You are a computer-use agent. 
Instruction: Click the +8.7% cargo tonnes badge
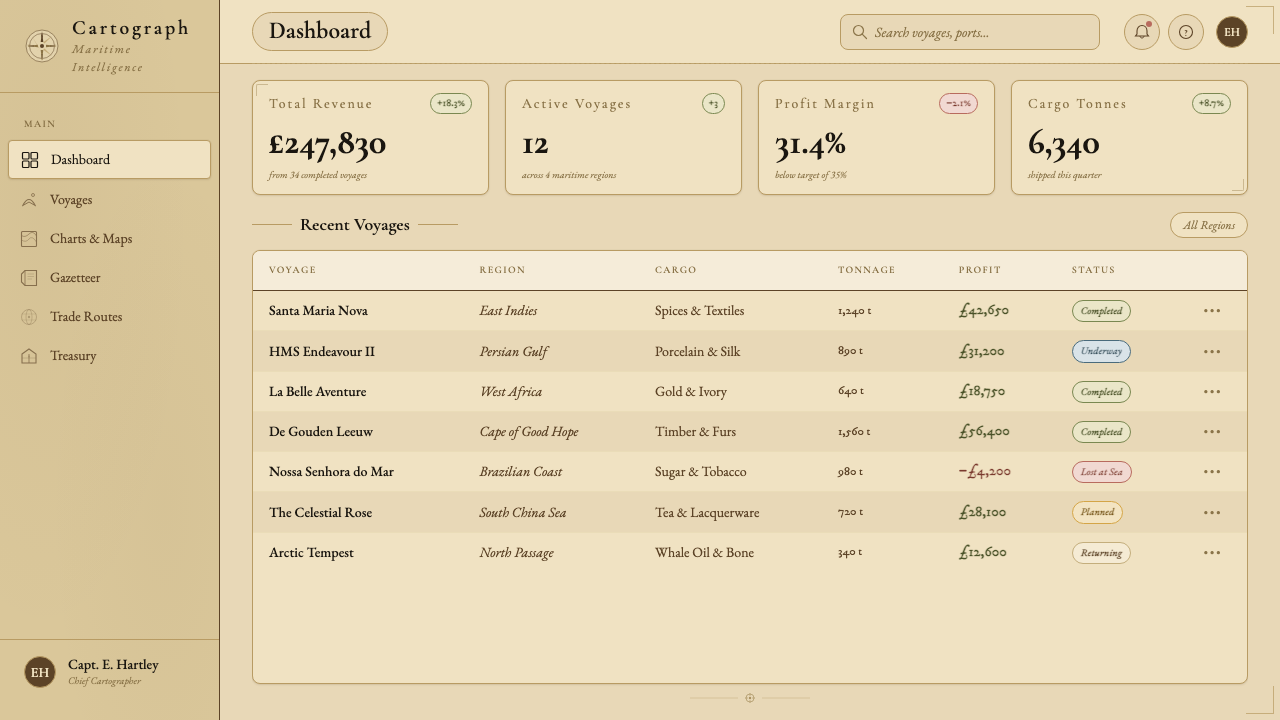click(1211, 104)
